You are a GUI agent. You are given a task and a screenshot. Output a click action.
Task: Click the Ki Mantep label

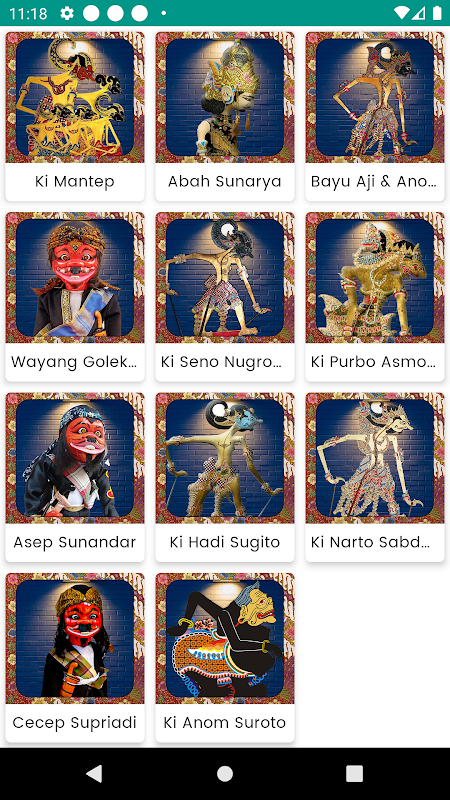75,182
